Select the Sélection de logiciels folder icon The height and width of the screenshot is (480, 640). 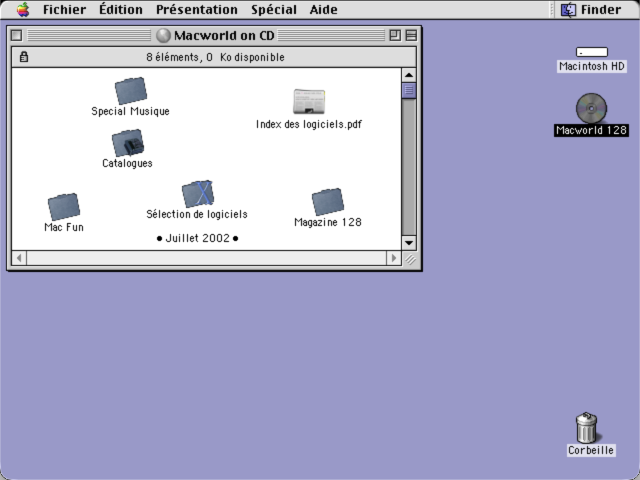point(198,193)
